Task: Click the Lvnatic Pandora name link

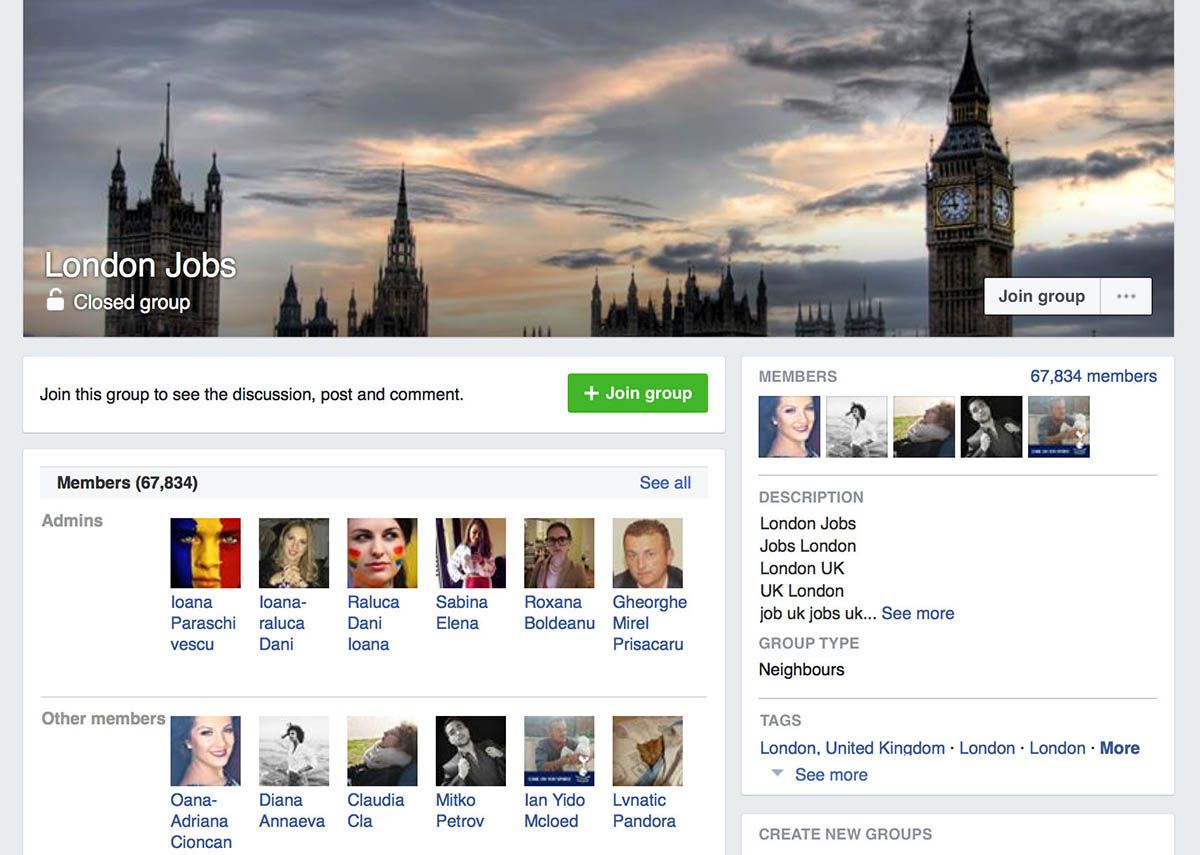Action: (x=644, y=810)
